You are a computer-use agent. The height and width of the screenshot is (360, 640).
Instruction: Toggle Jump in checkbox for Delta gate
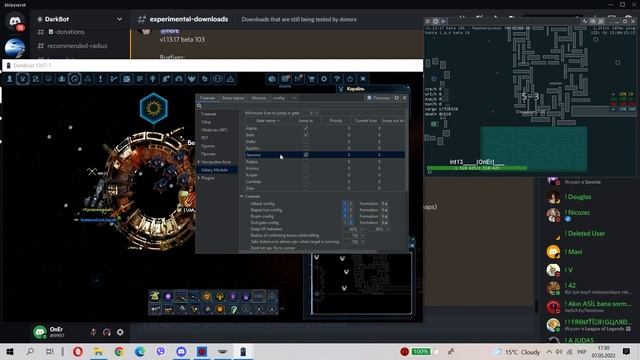[306, 142]
